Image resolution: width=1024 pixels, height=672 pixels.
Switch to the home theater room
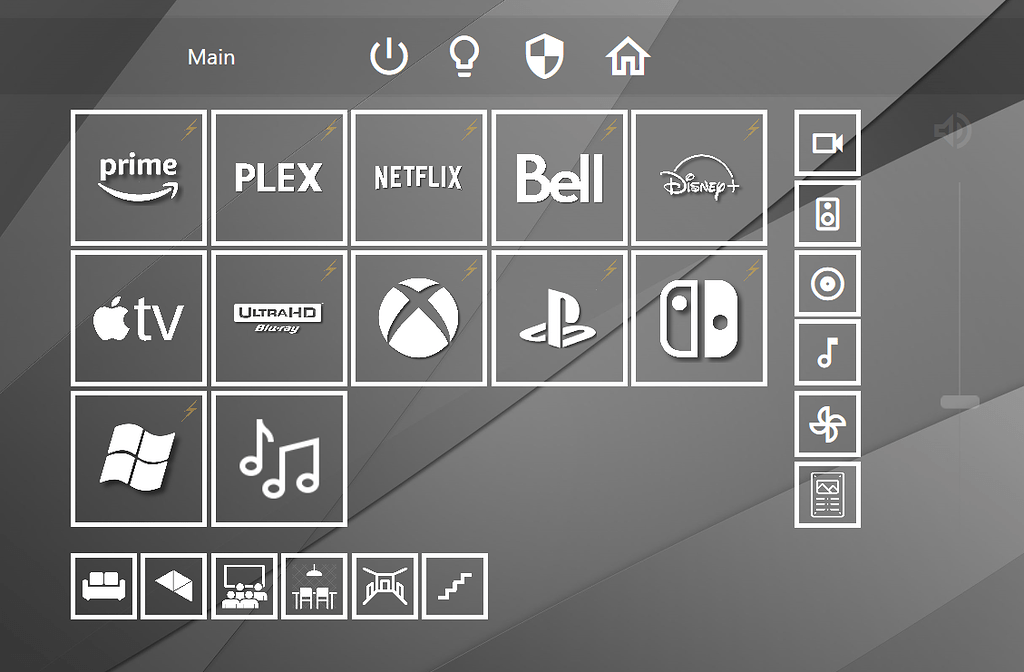click(x=243, y=586)
